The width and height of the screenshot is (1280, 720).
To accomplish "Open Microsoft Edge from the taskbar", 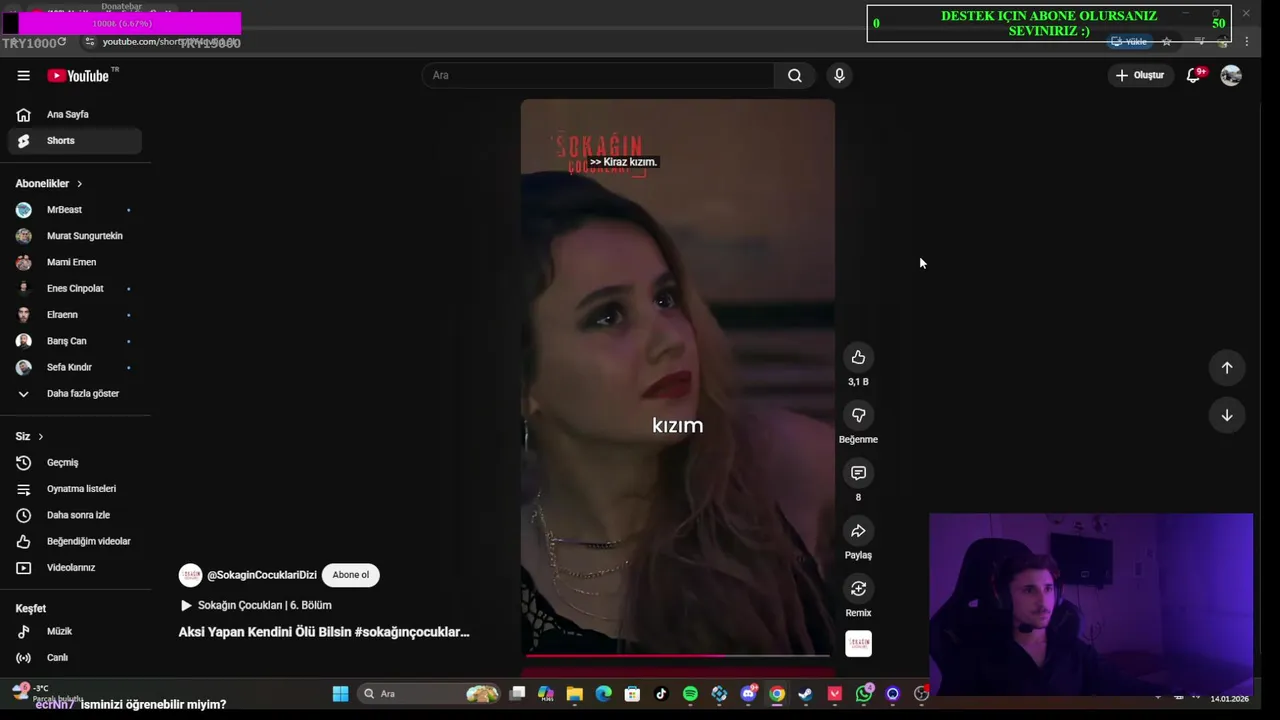I will coord(603,694).
